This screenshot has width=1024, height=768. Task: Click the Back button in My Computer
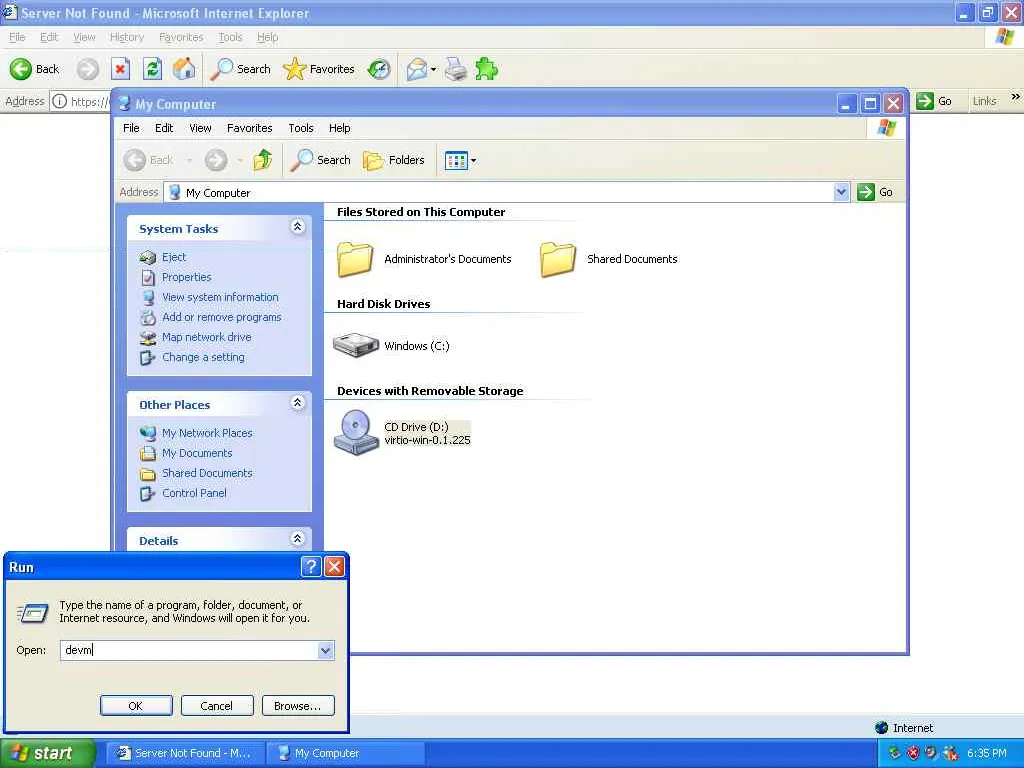point(149,160)
